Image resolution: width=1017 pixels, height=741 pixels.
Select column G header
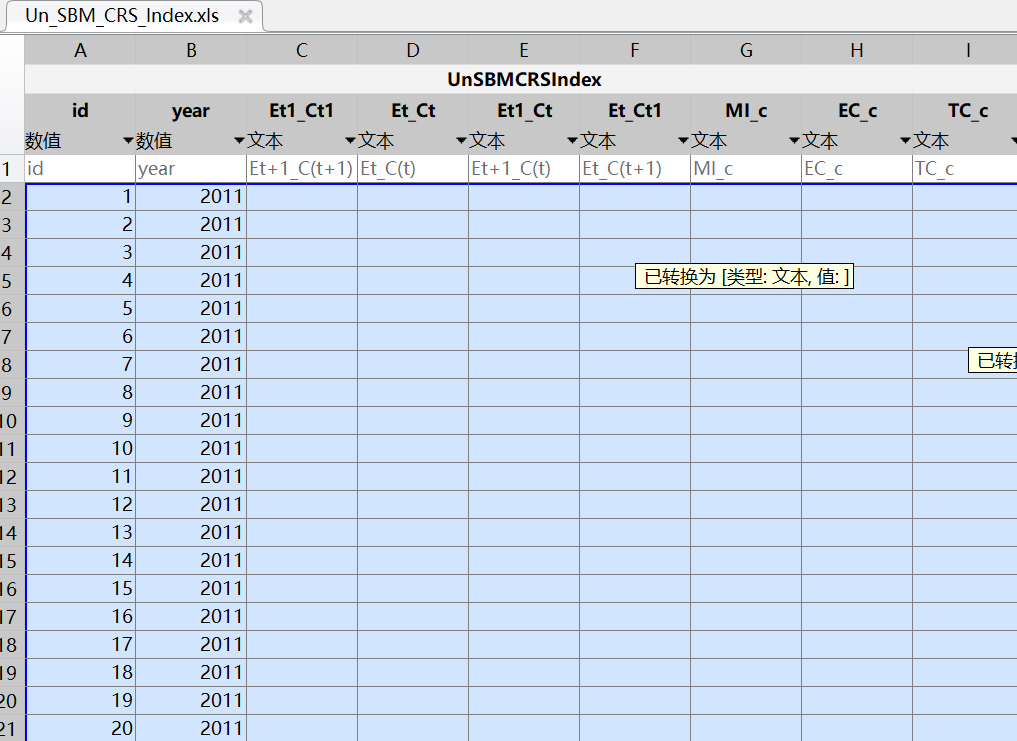746,50
